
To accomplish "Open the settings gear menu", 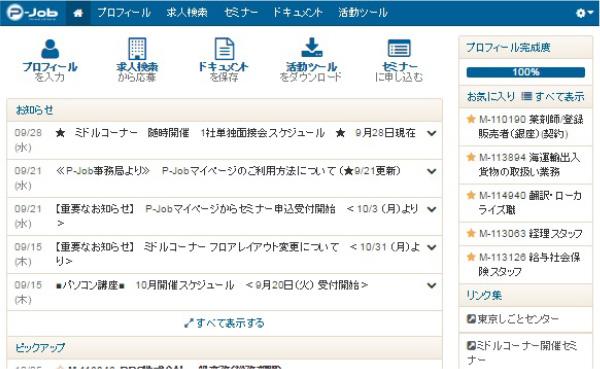I will coord(584,13).
